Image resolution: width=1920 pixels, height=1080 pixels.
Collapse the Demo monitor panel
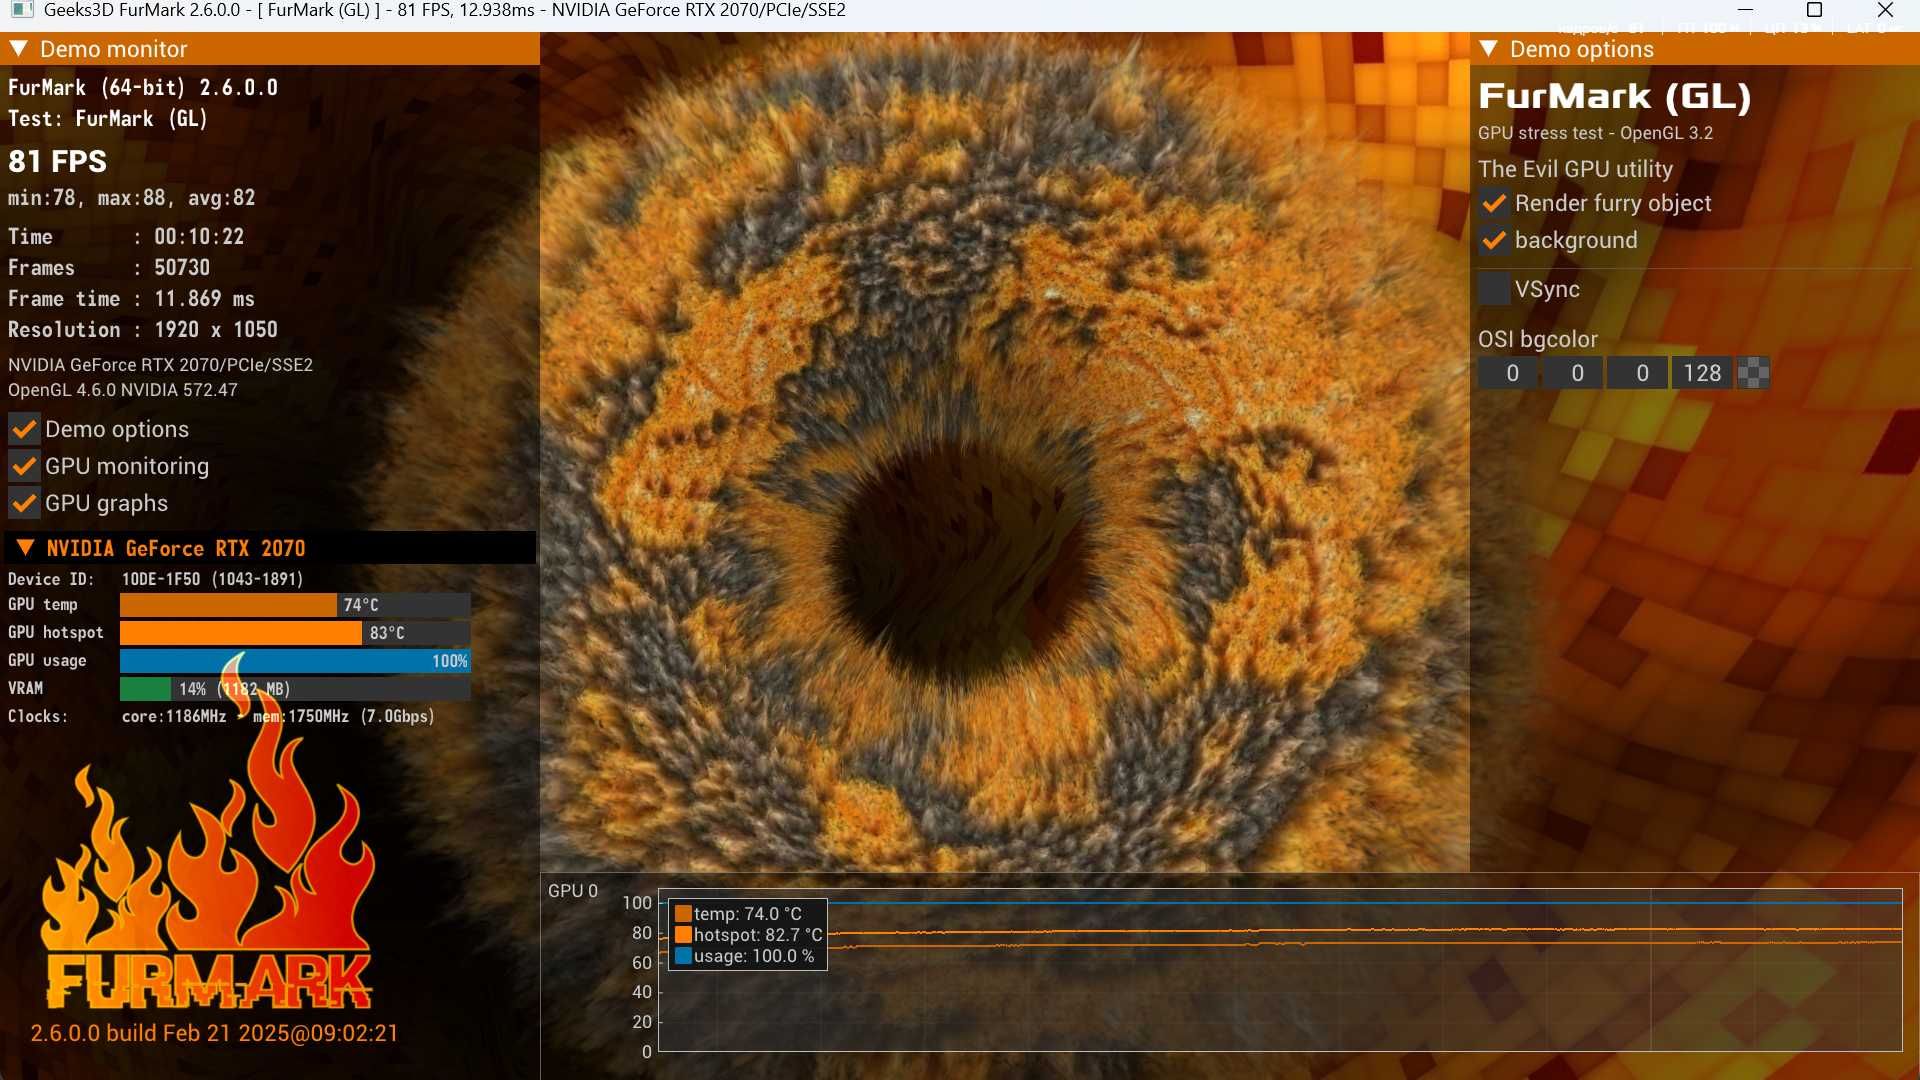(18, 49)
